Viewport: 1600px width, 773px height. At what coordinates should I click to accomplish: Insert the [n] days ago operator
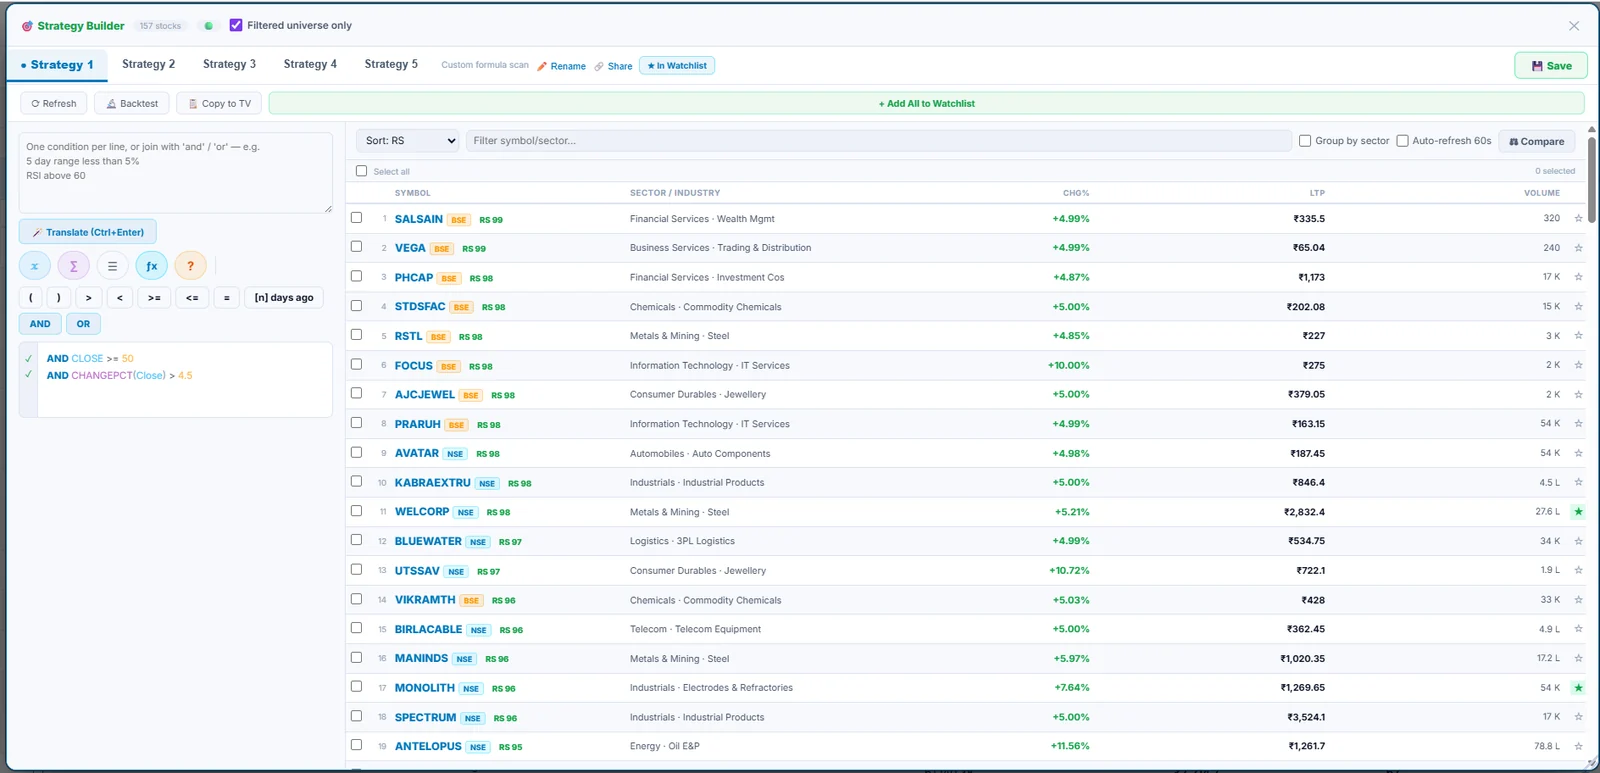tap(283, 297)
